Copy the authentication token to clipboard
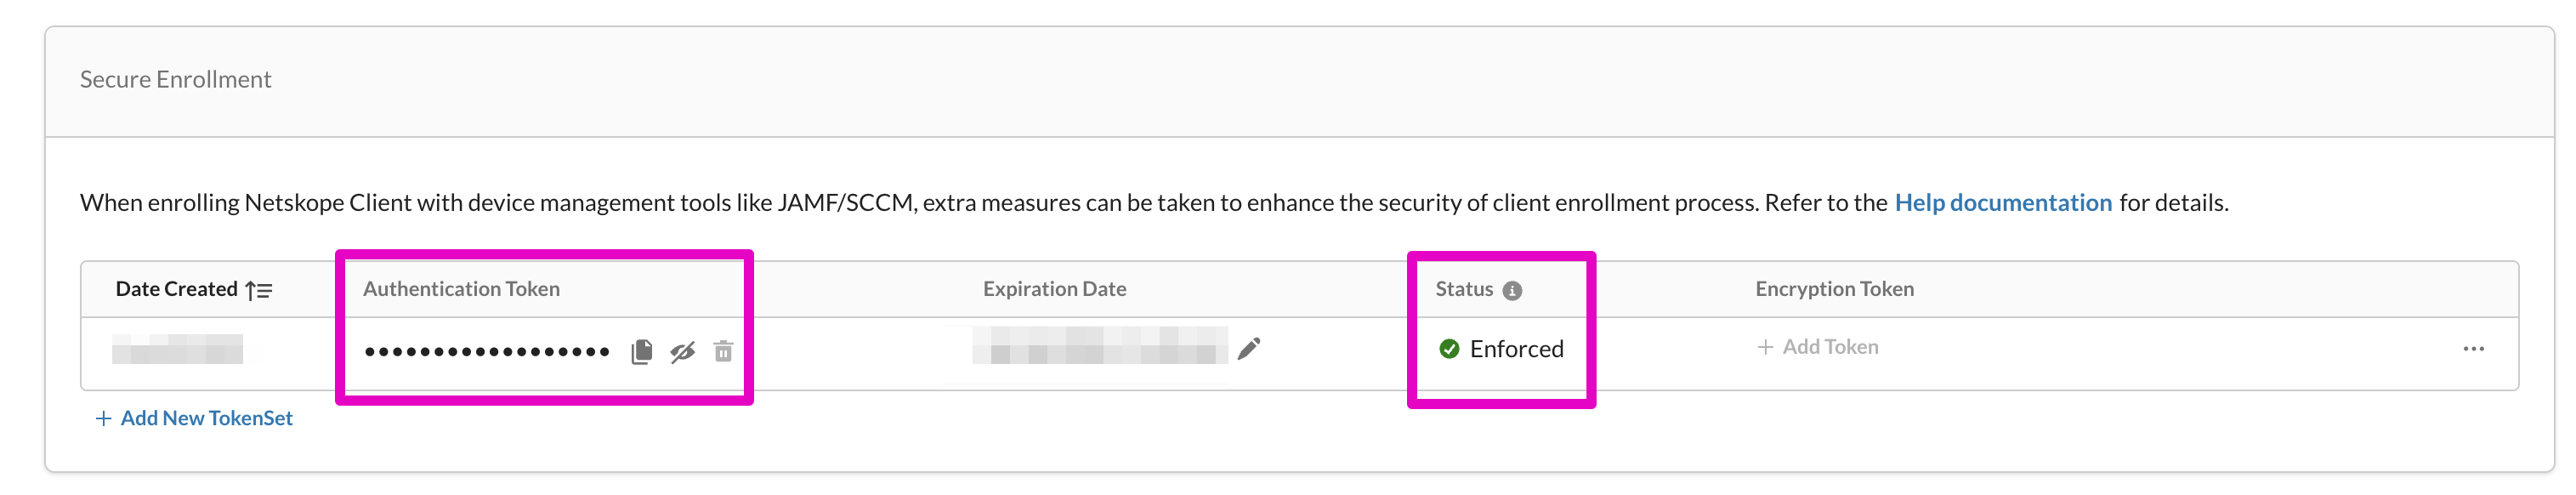This screenshot has width=2576, height=495. tap(642, 352)
